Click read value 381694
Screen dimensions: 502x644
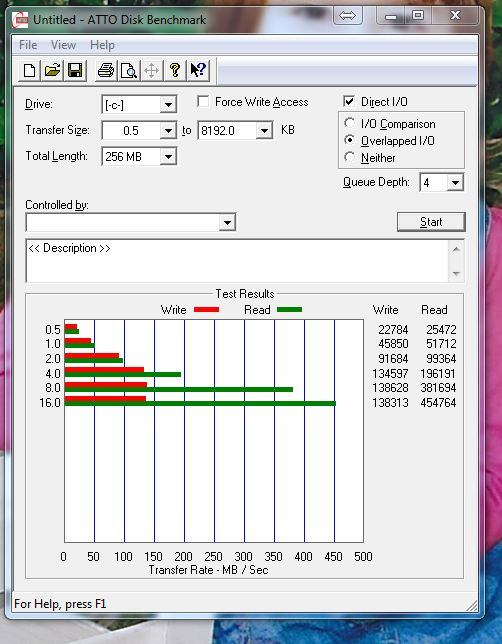(x=438, y=388)
